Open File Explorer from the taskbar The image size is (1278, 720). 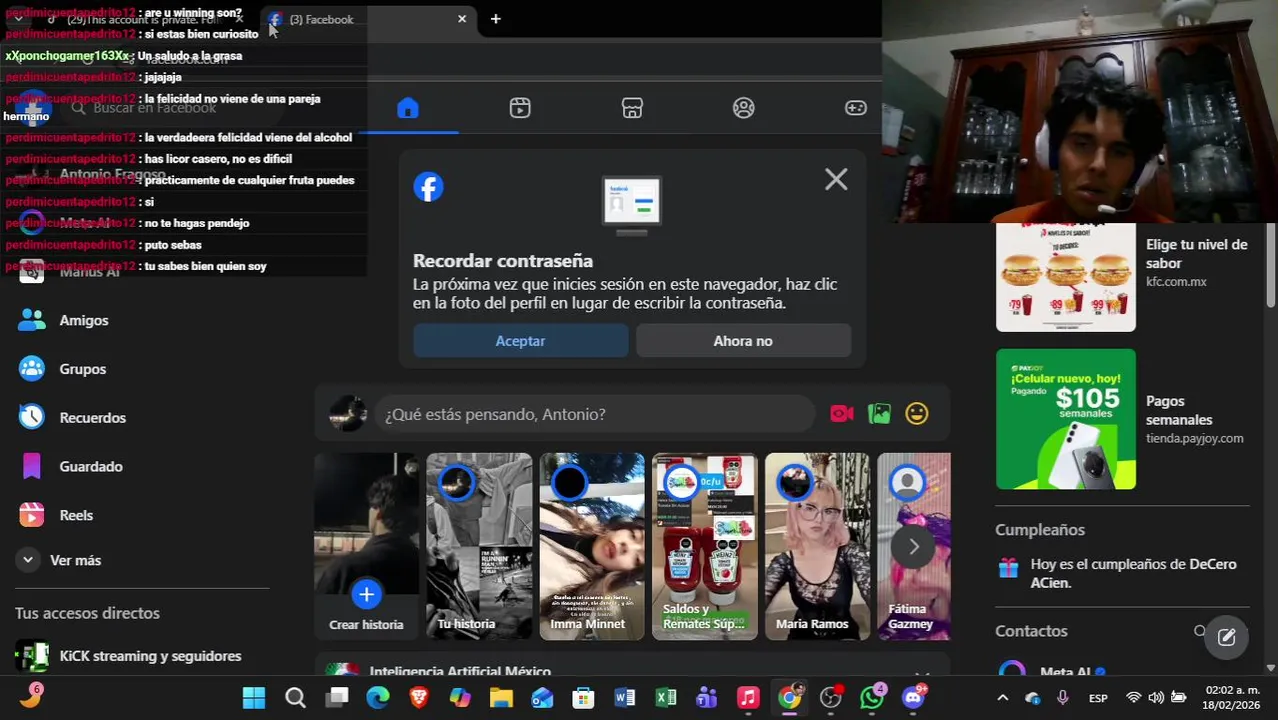tap(501, 698)
